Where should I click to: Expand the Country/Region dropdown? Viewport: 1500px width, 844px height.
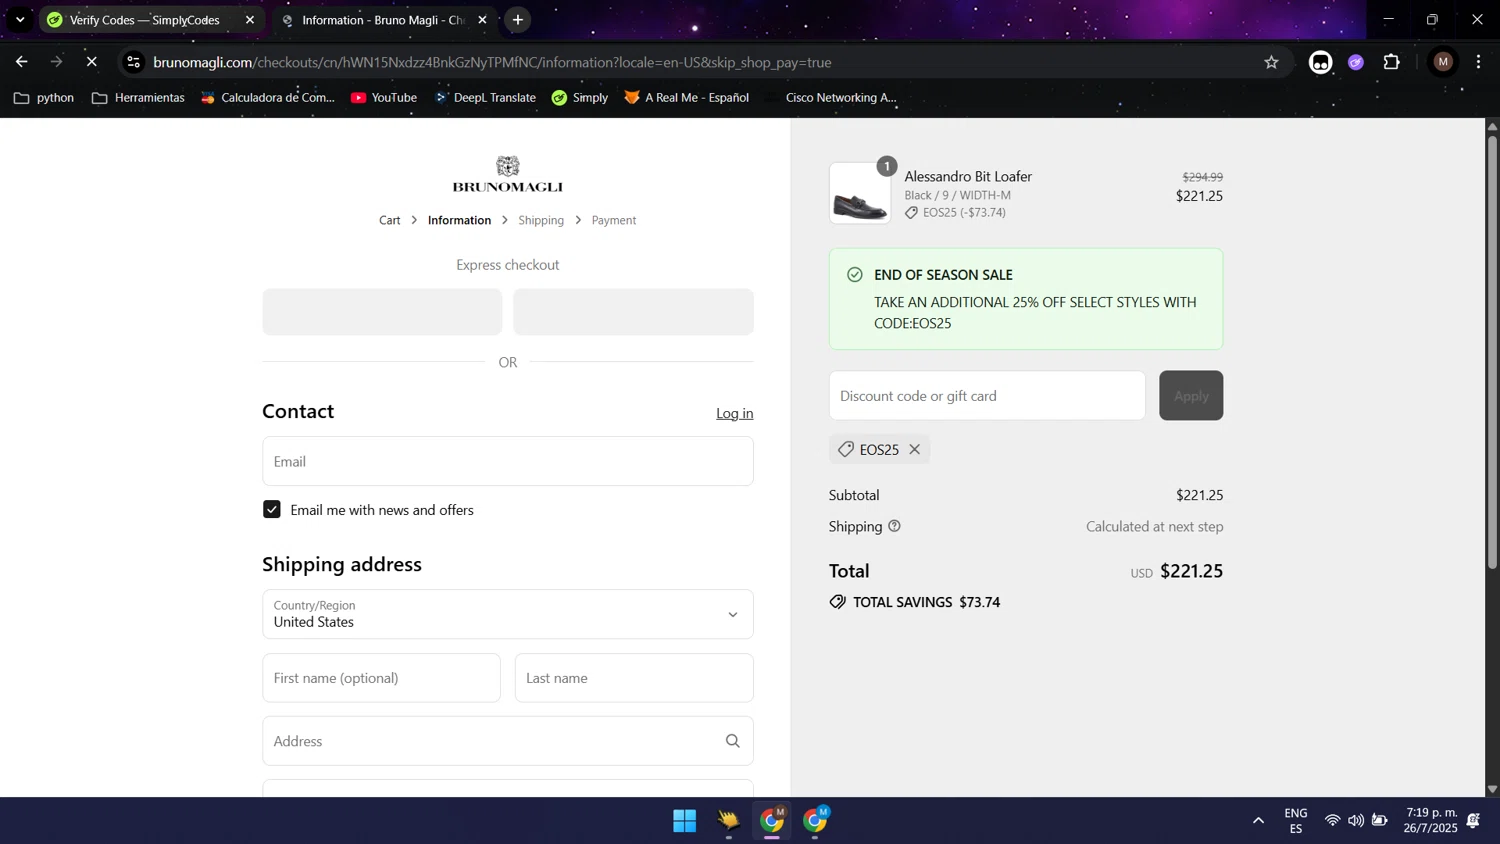pos(508,614)
